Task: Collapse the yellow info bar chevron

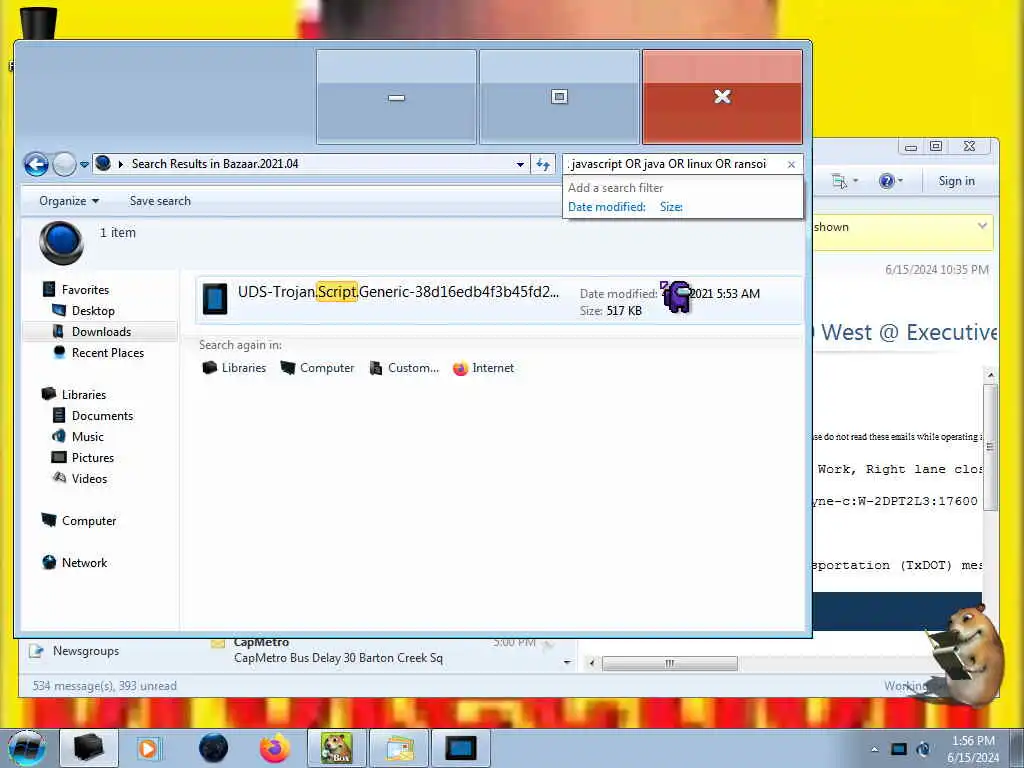Action: pyautogui.click(x=982, y=226)
